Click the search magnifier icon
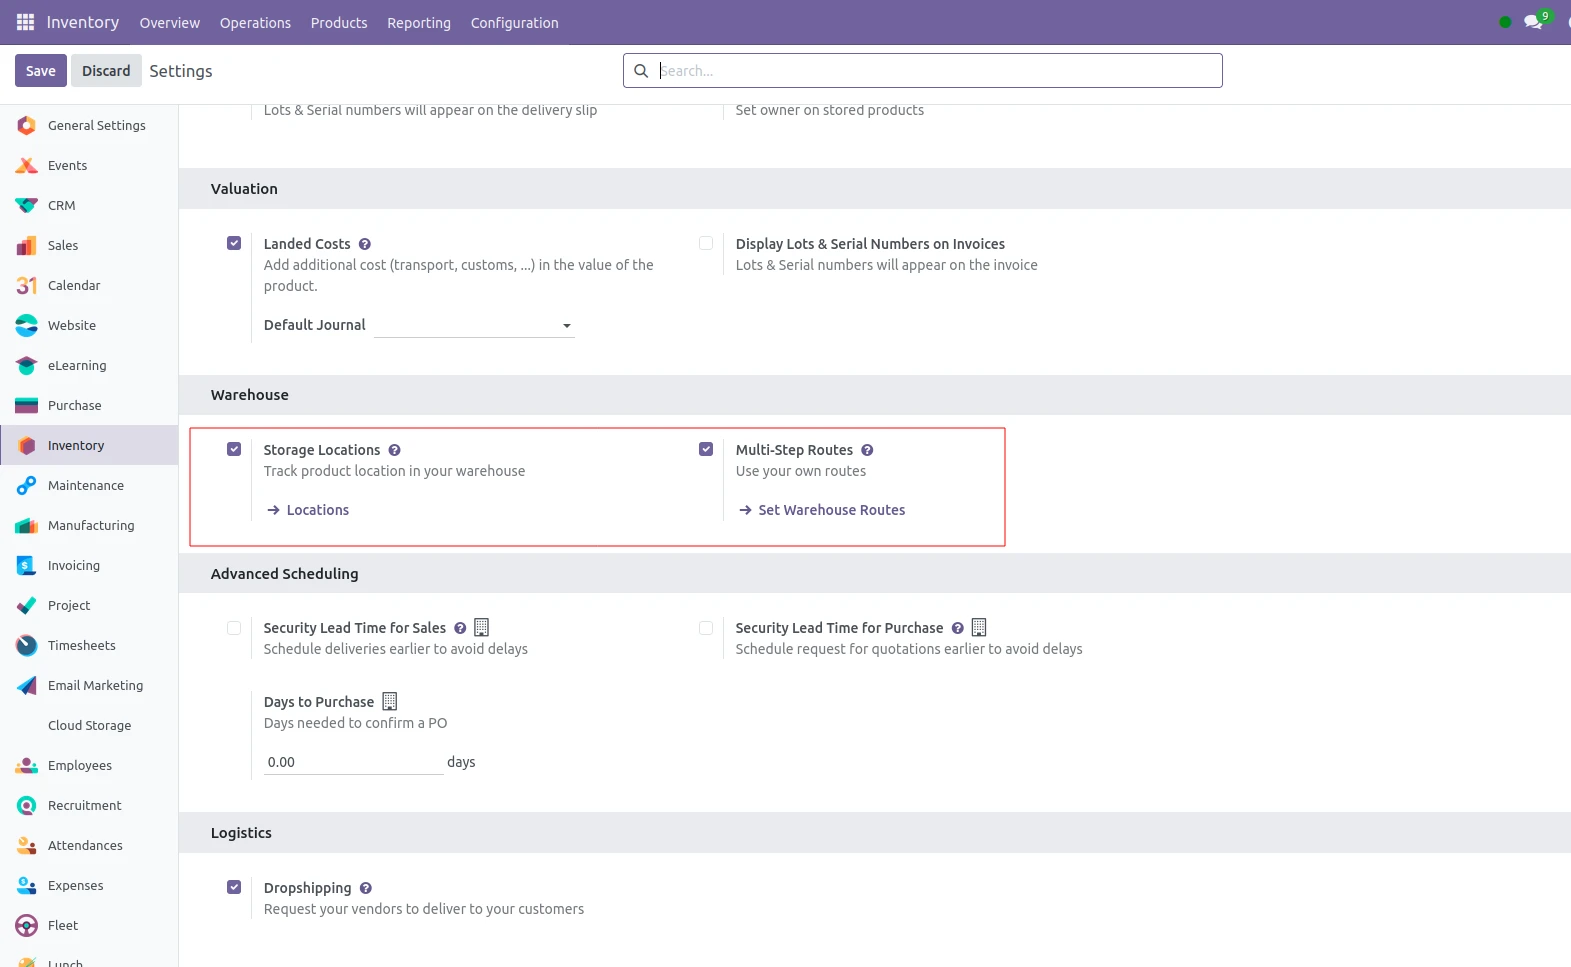The height and width of the screenshot is (967, 1571). pos(641,71)
